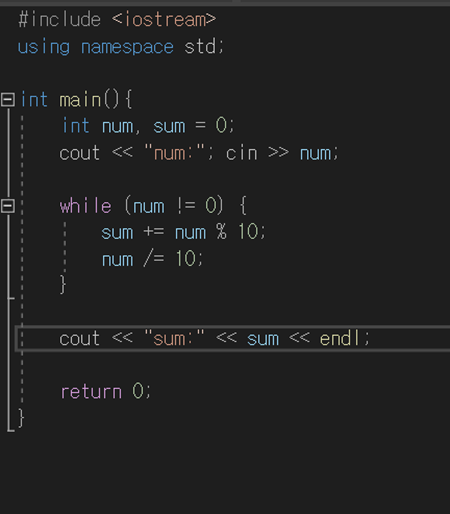Image resolution: width=450 pixels, height=514 pixels.
Task: Click the string literal "num:"
Action: click(175, 153)
